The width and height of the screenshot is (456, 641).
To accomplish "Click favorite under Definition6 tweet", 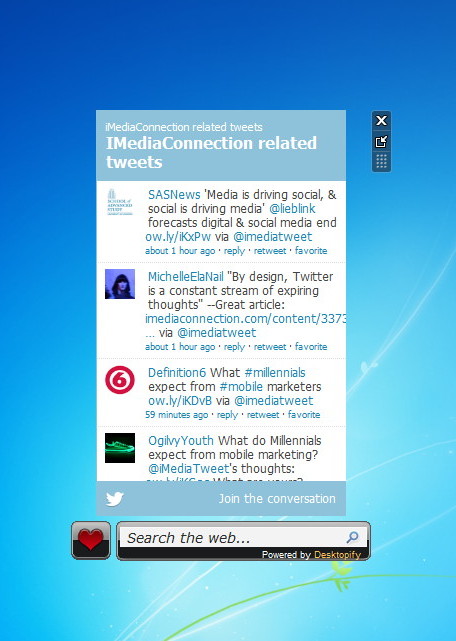I will [304, 415].
